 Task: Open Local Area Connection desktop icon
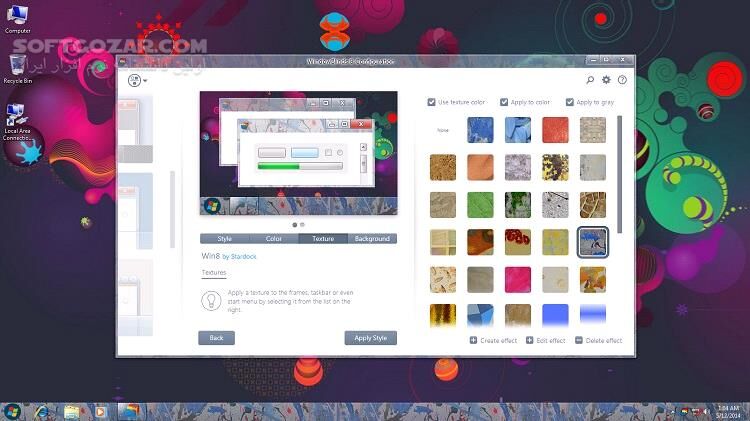tap(17, 123)
